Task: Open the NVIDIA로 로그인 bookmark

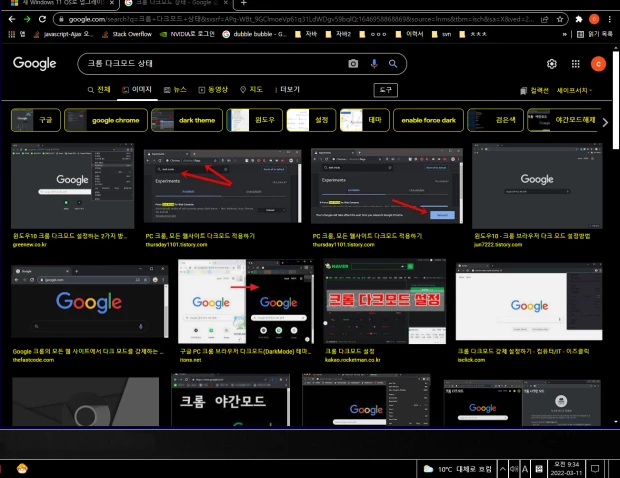Action: [187, 34]
